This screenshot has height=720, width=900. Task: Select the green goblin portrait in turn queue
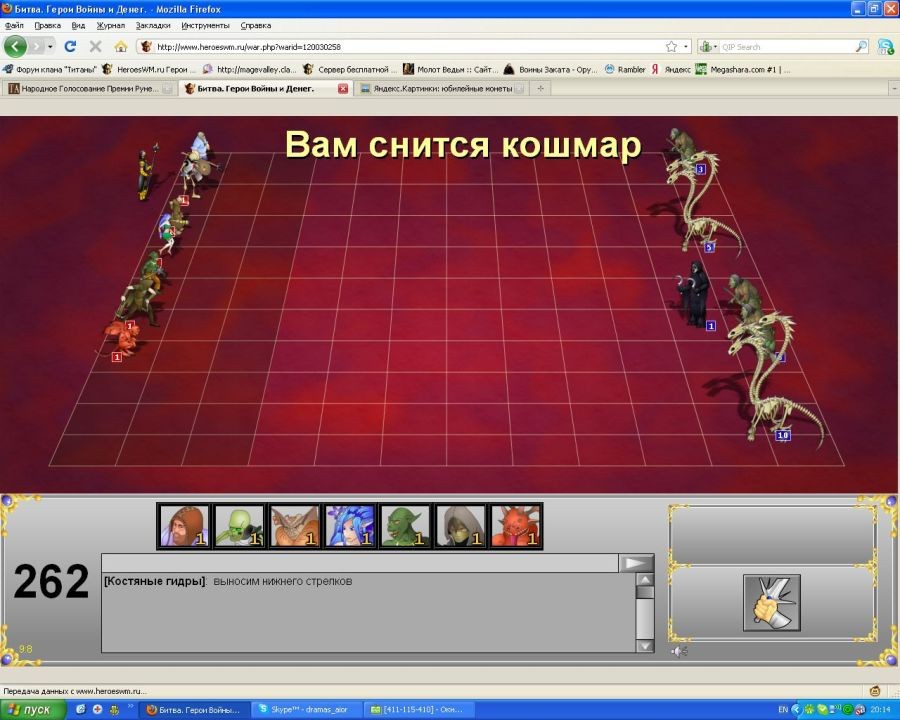(406, 526)
